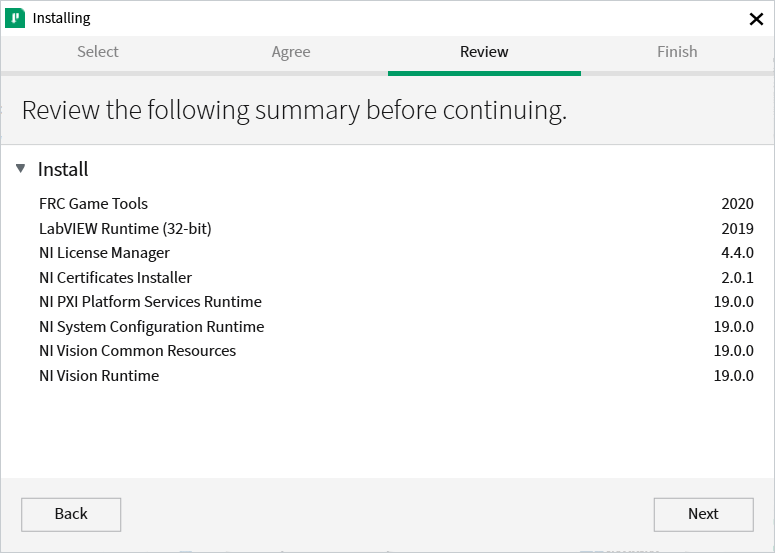
Task: Click version 4.4.0 of License Manager
Action: pos(737,253)
